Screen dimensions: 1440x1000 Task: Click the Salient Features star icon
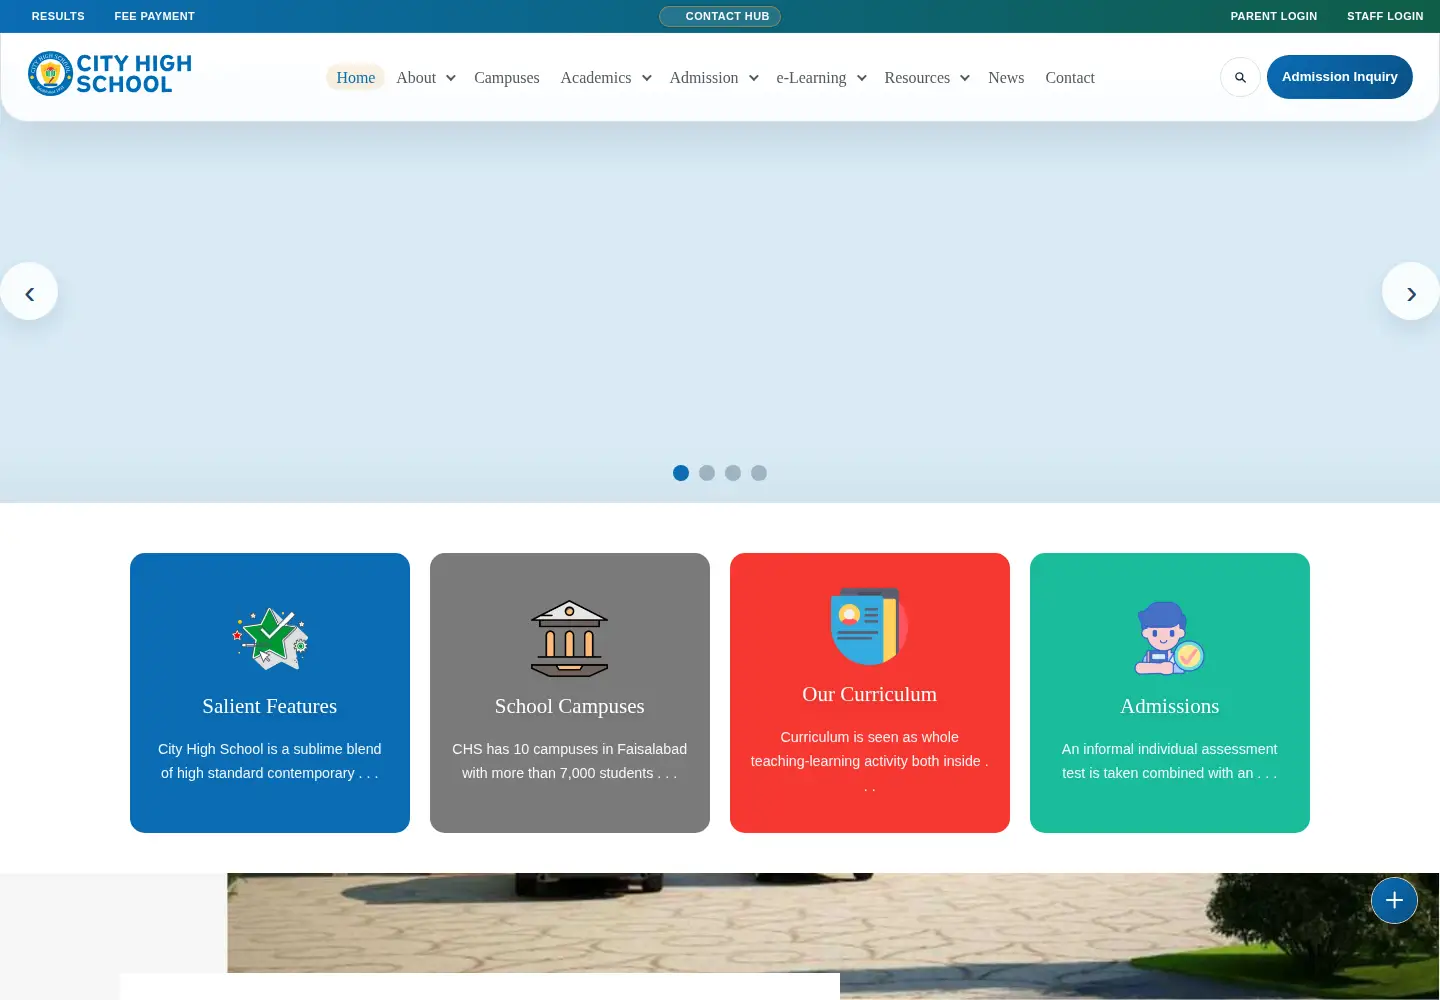click(x=270, y=638)
